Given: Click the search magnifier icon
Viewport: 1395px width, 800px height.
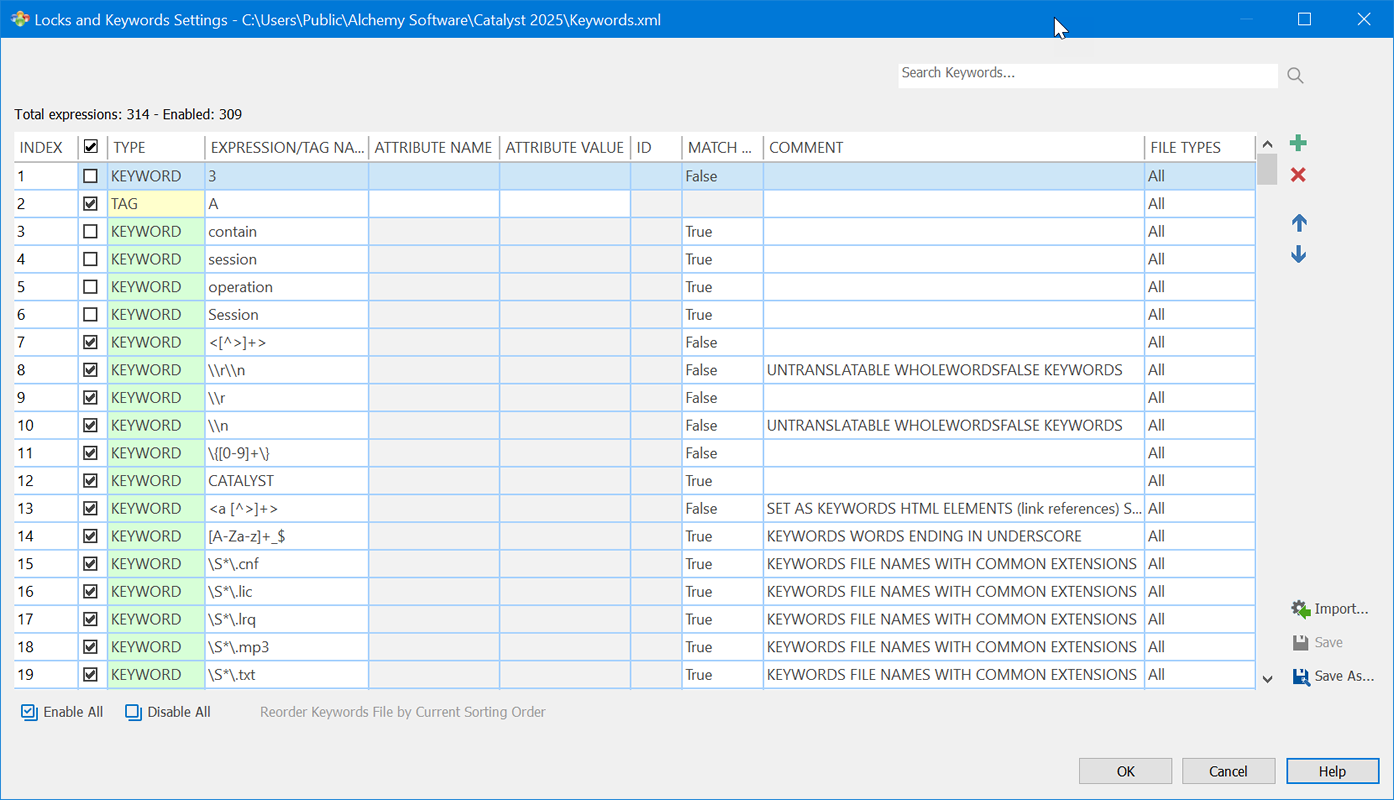Looking at the screenshot, I should [x=1295, y=76].
